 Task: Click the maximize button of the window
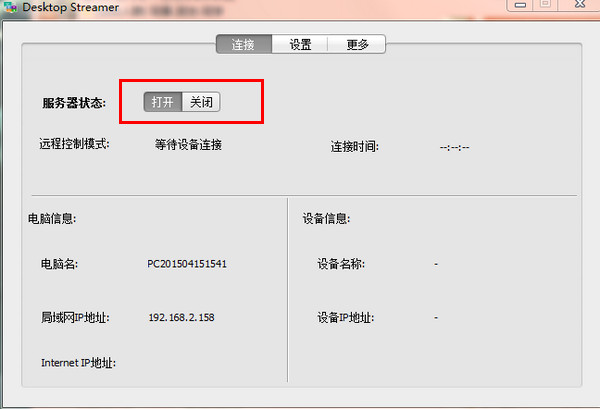[545, 4]
